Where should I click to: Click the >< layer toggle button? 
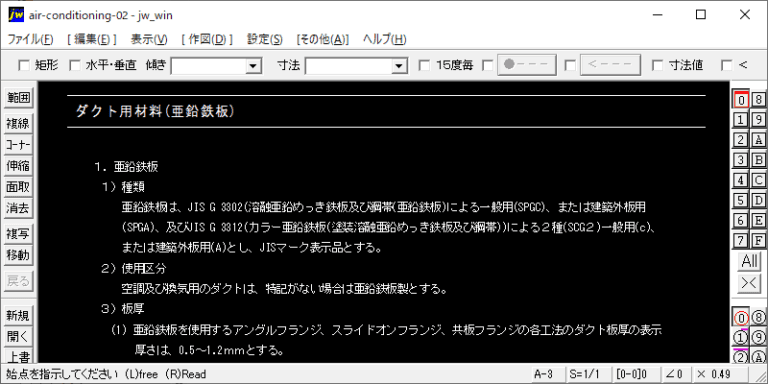point(750,284)
